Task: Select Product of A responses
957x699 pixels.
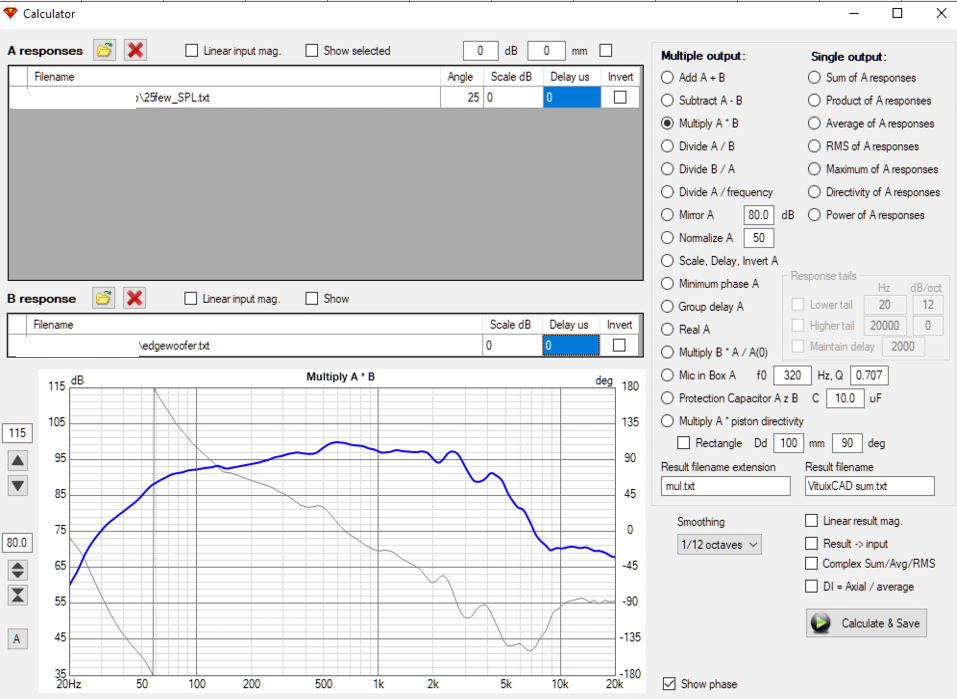Action: pyautogui.click(x=814, y=100)
